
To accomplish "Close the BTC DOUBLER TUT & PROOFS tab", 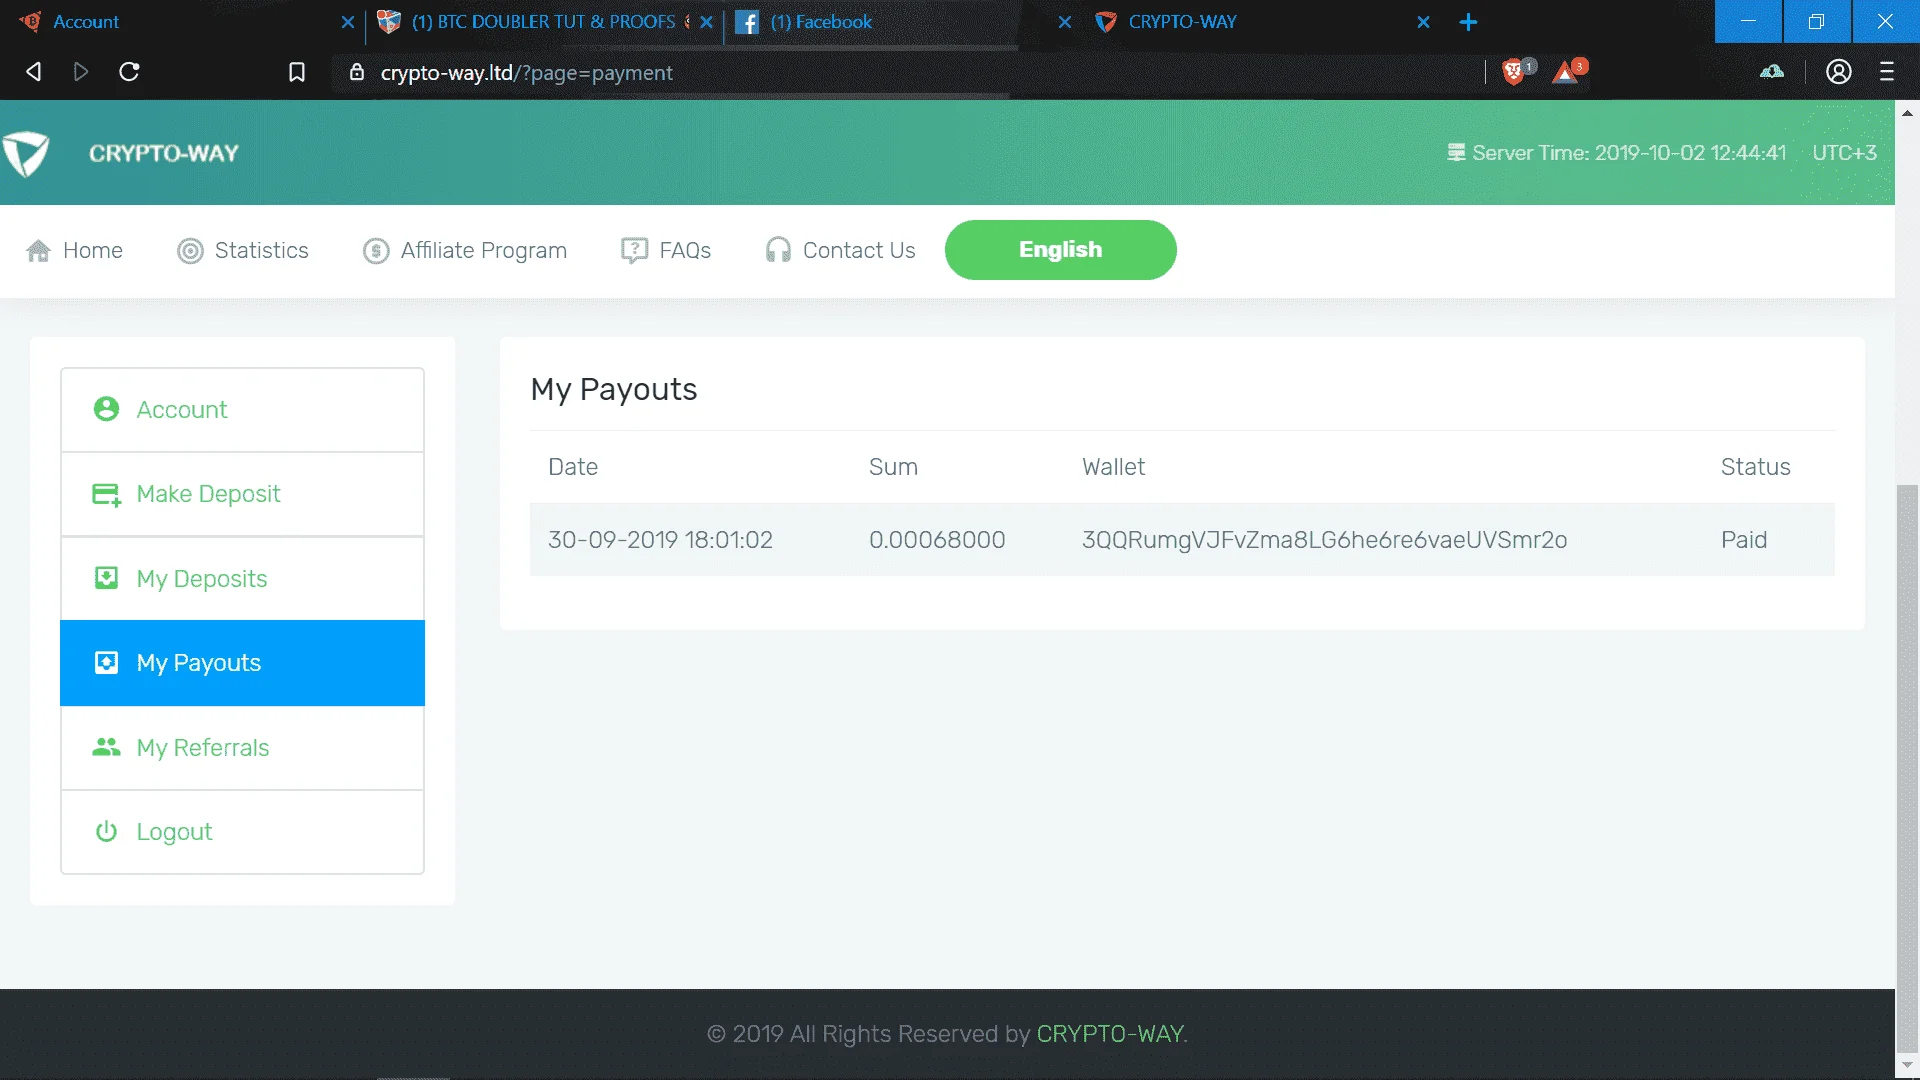I will (707, 22).
